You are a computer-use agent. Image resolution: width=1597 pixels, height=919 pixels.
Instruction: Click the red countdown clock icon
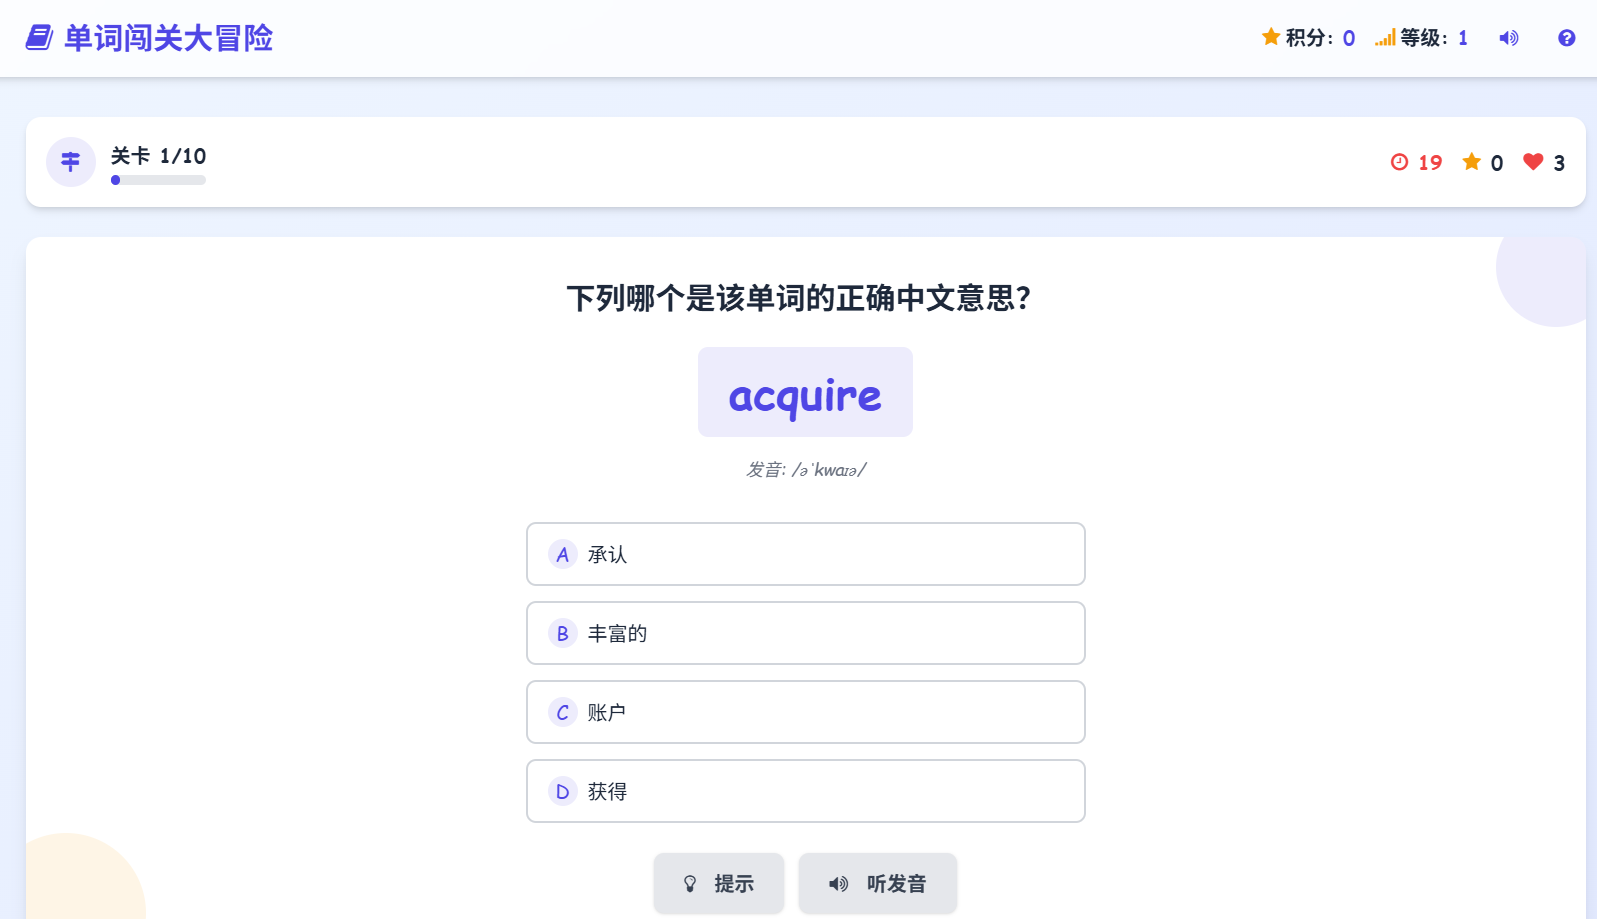(x=1399, y=162)
